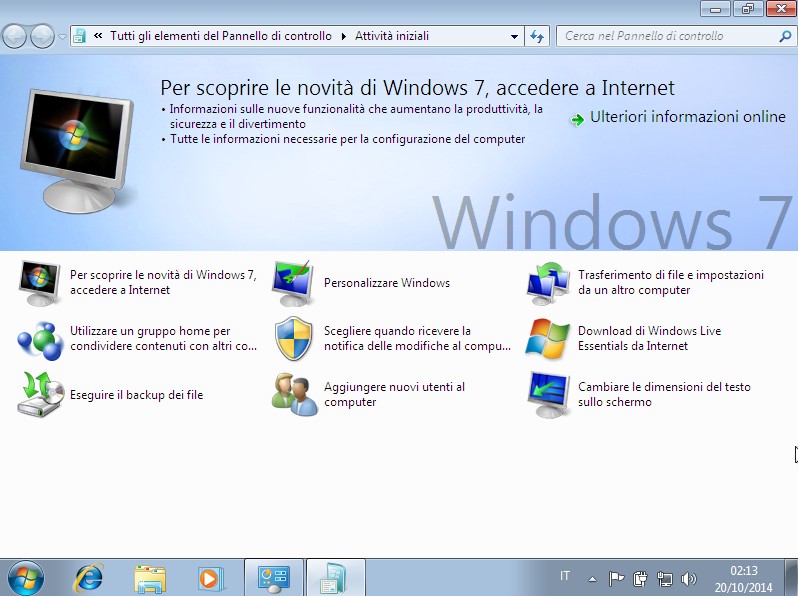Click the backup drive icon

(40, 394)
